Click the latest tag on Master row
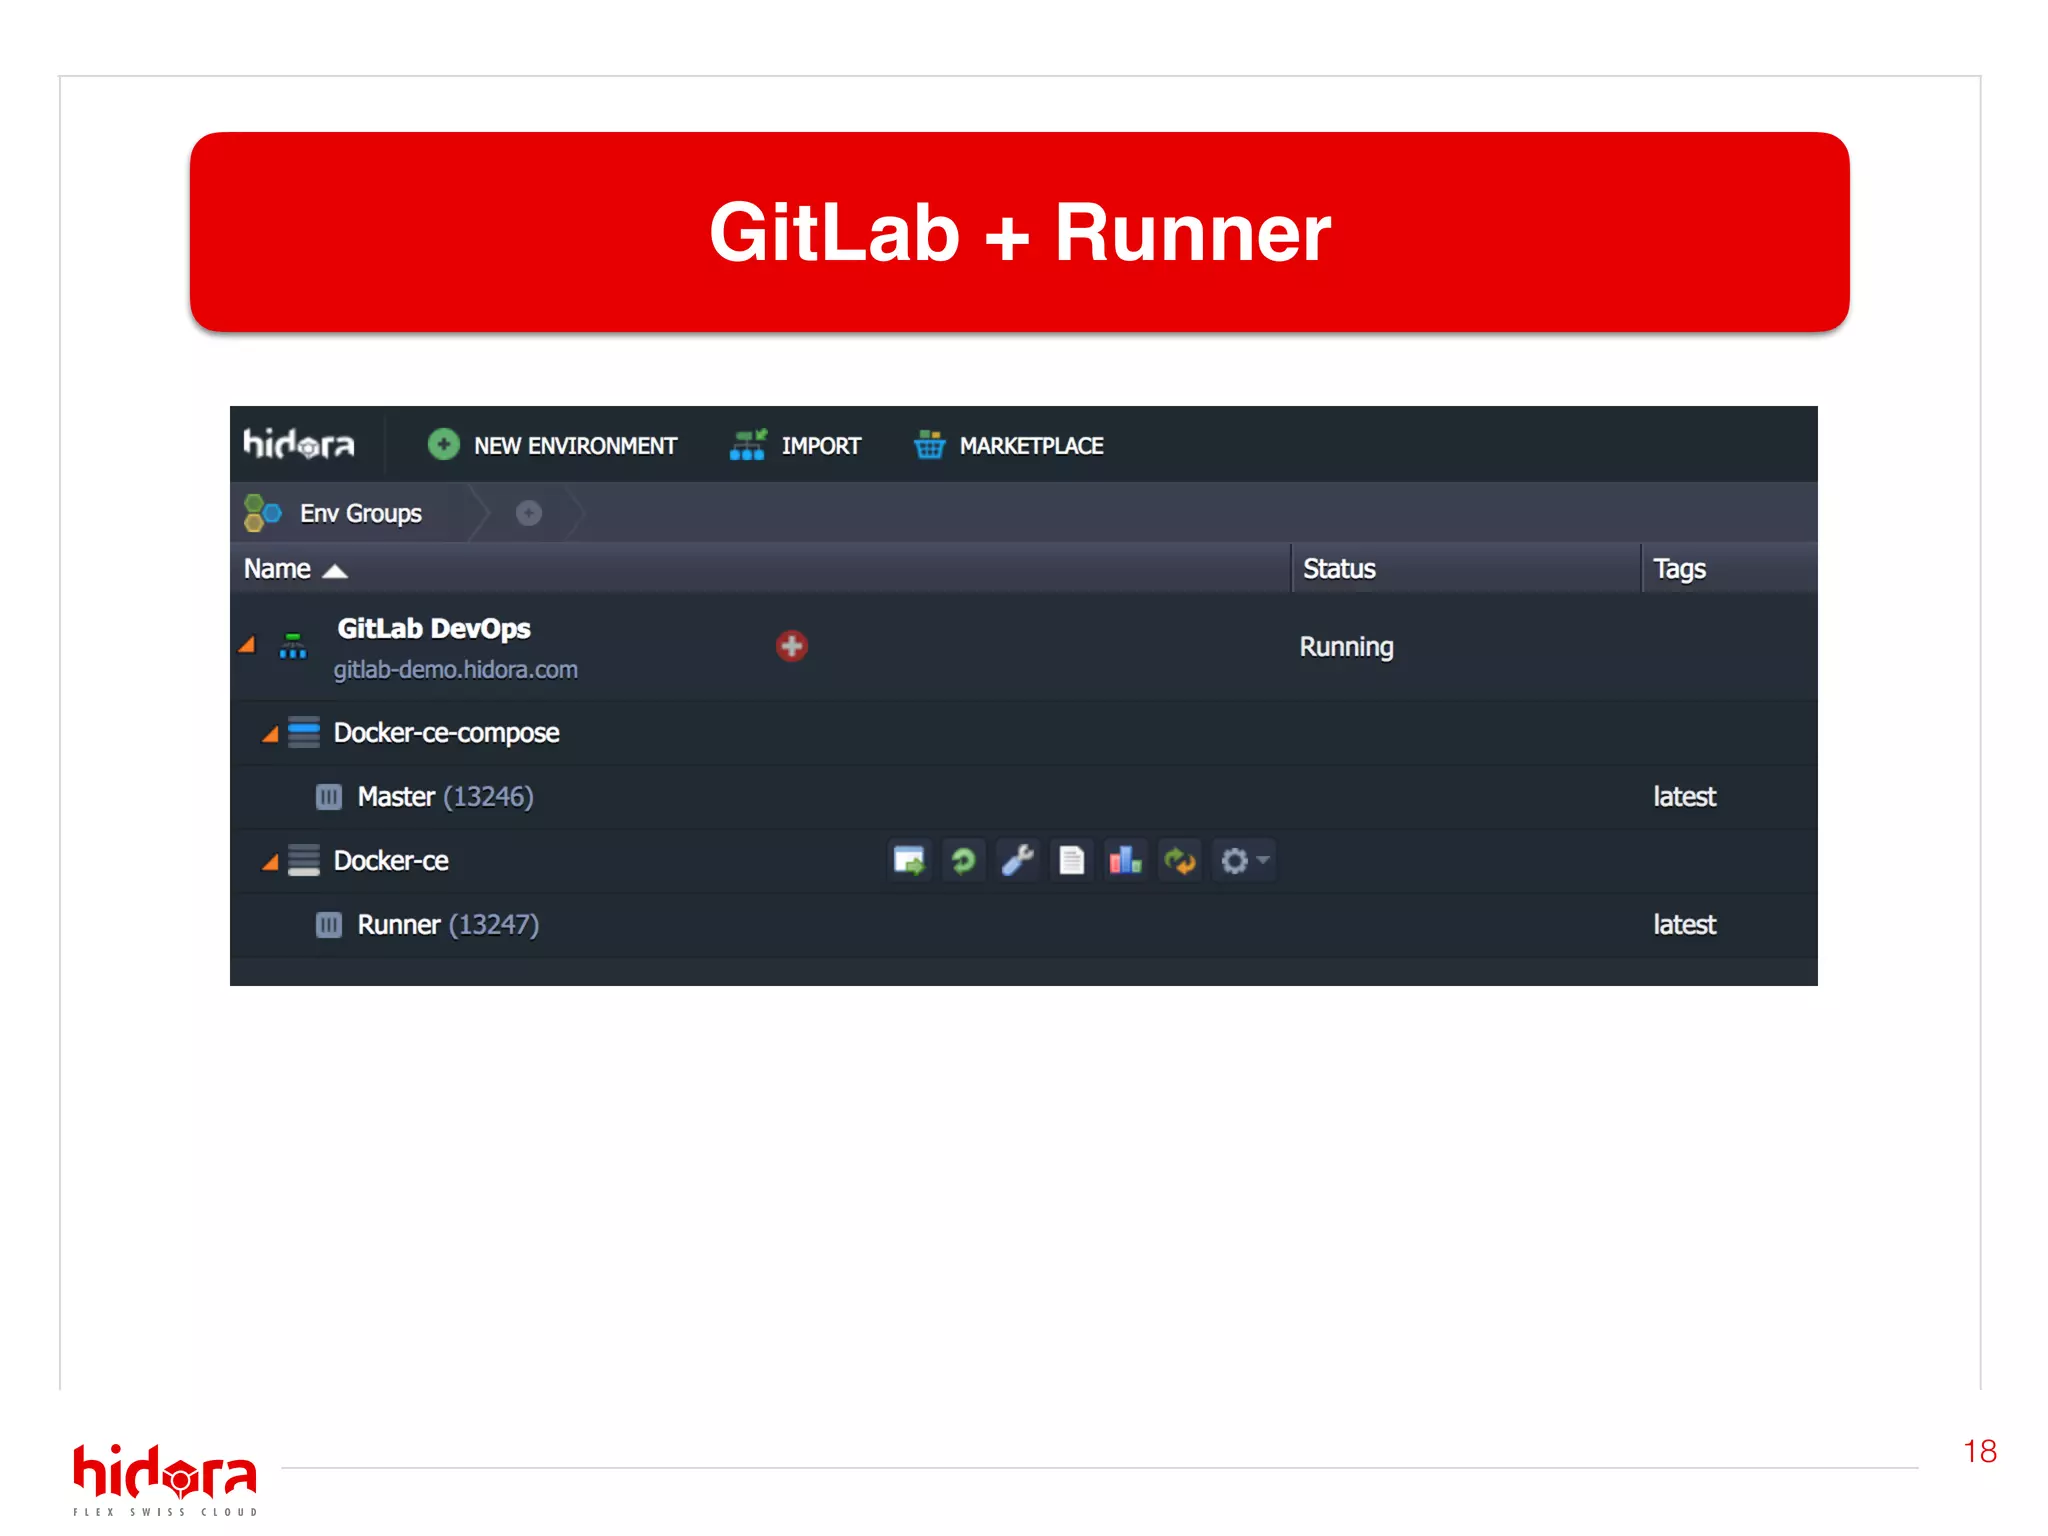The image size is (2048, 1536). 1684,797
